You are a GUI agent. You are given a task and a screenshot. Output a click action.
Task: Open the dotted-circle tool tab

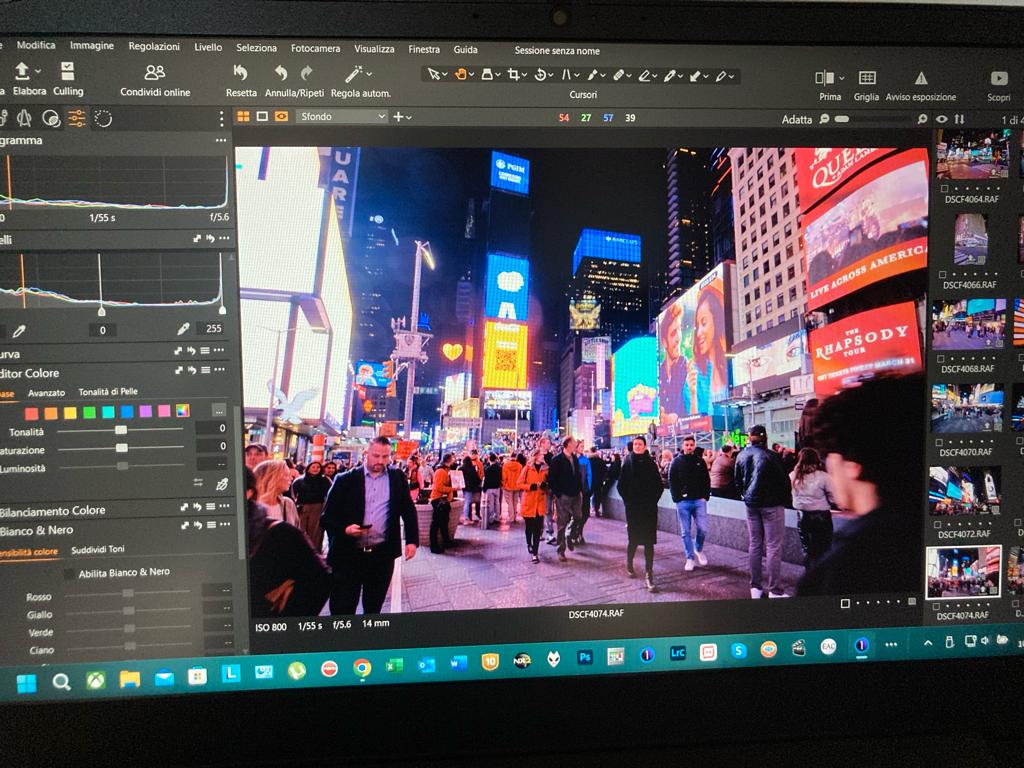[103, 118]
